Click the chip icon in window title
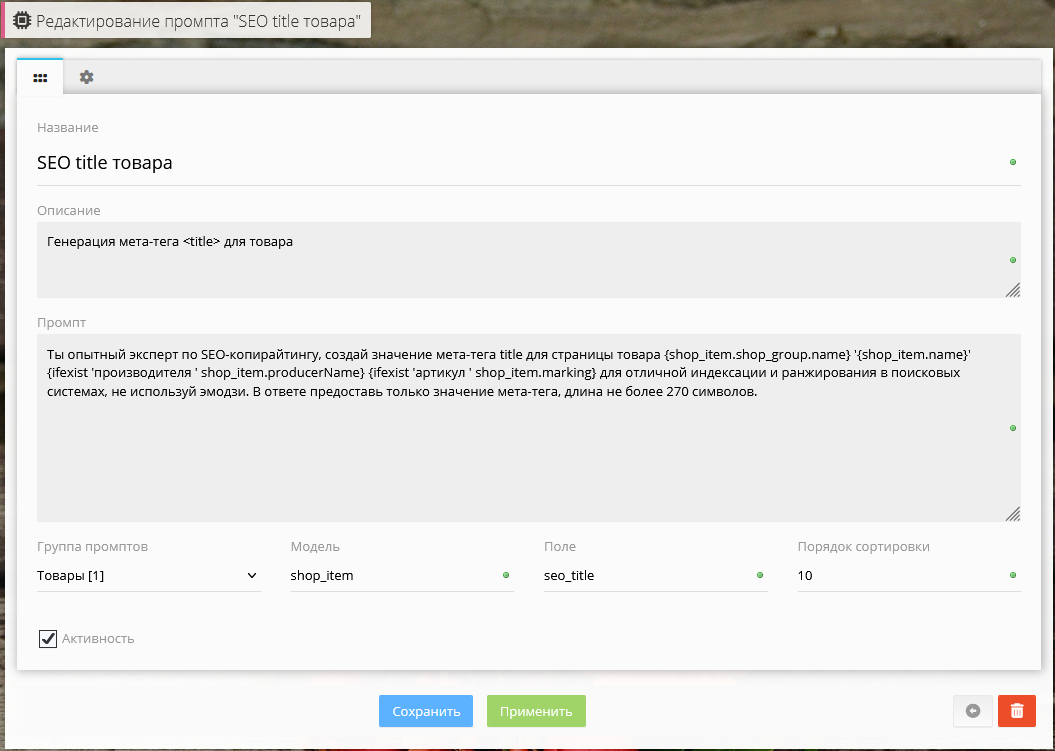Viewport: 1055px width, 751px height. coord(21,20)
